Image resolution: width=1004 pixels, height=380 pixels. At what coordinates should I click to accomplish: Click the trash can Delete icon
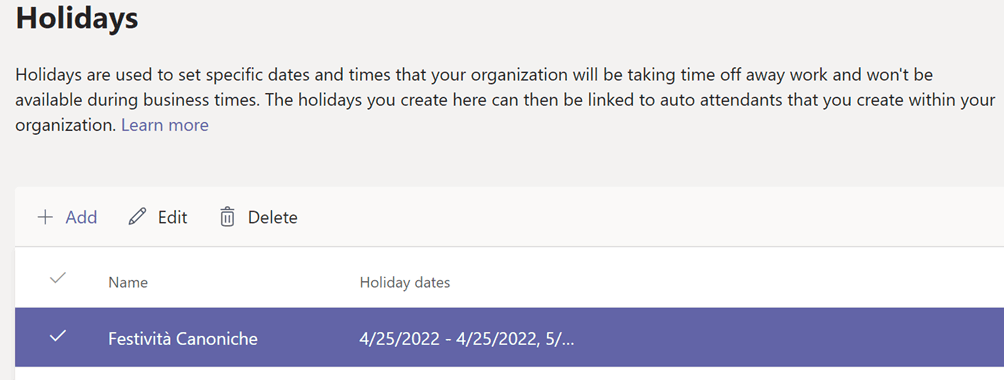(x=227, y=217)
